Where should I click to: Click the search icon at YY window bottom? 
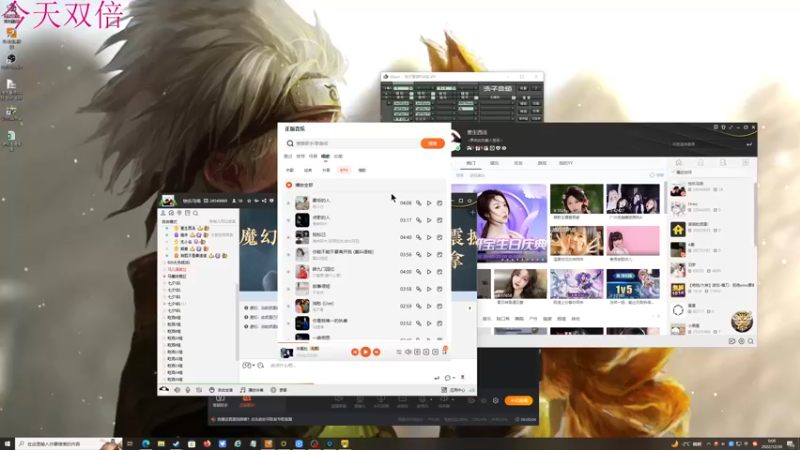[751, 341]
